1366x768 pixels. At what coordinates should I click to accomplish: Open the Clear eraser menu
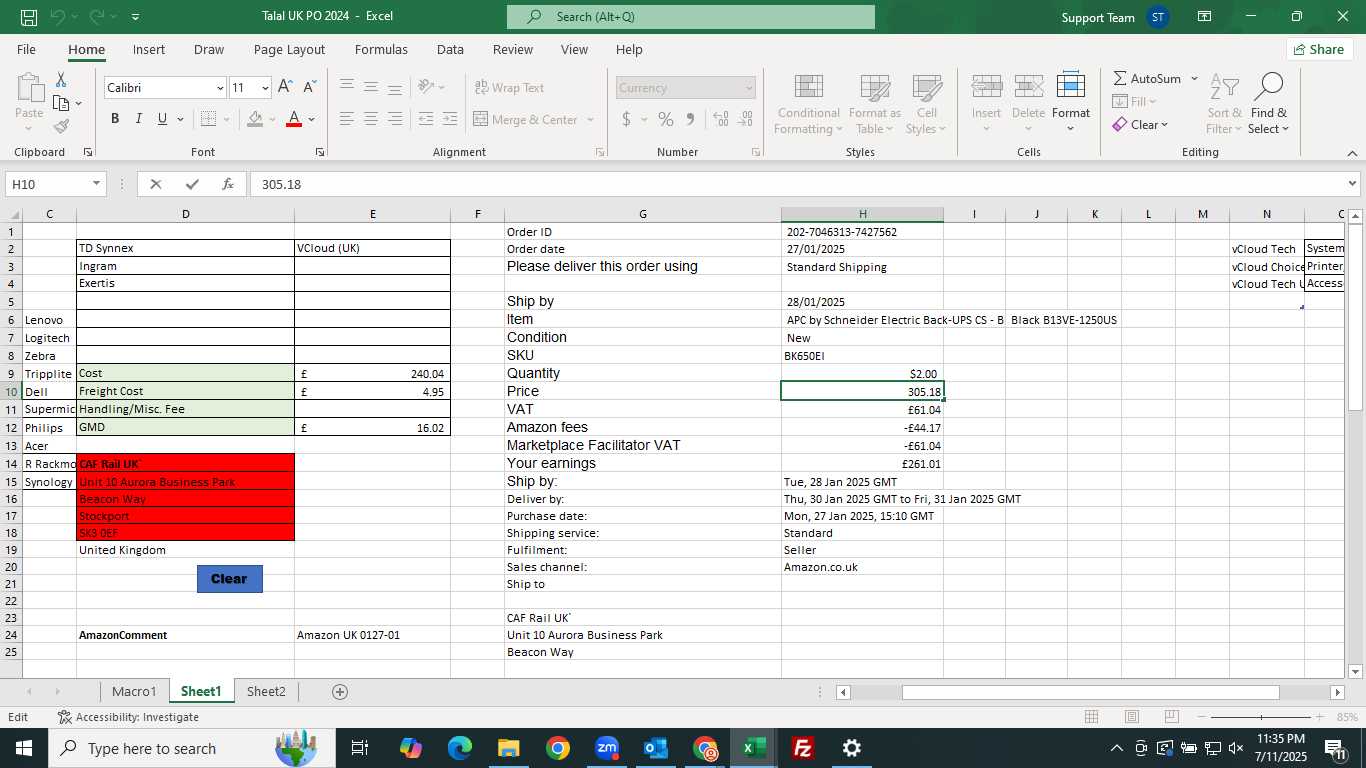1139,125
